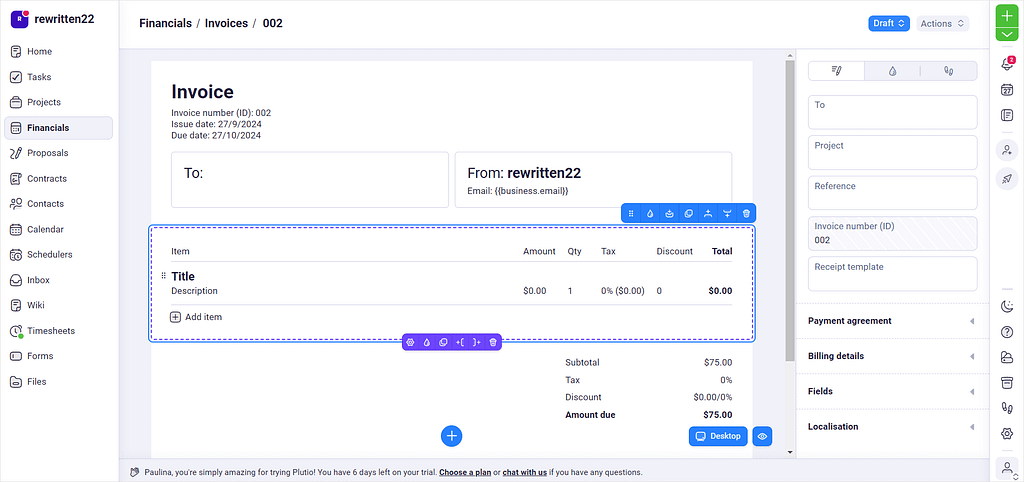Open the notes icon in the right rail
The image size is (1024, 482).
[x=1007, y=116]
